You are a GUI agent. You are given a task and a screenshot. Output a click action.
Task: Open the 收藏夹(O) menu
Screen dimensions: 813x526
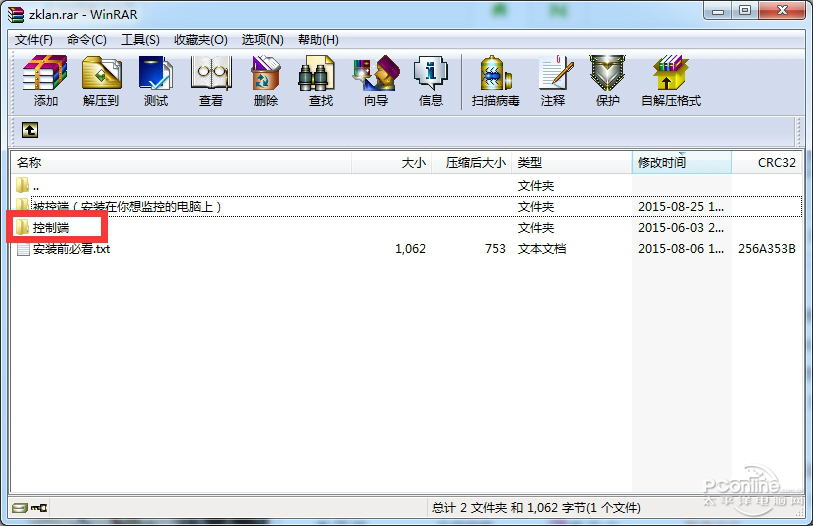201,40
